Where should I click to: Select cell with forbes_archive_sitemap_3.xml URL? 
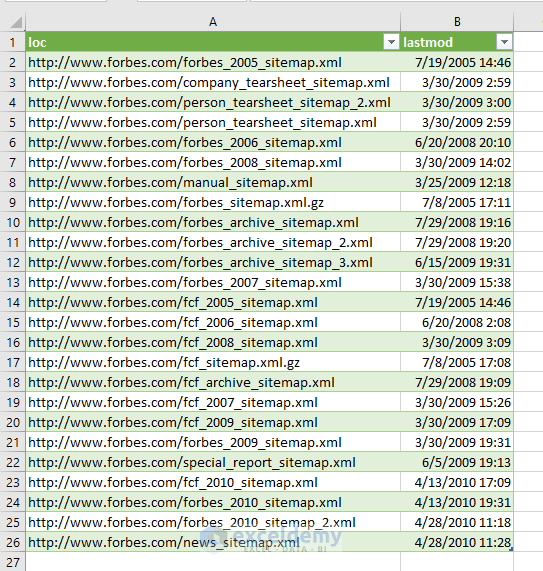pos(213,263)
